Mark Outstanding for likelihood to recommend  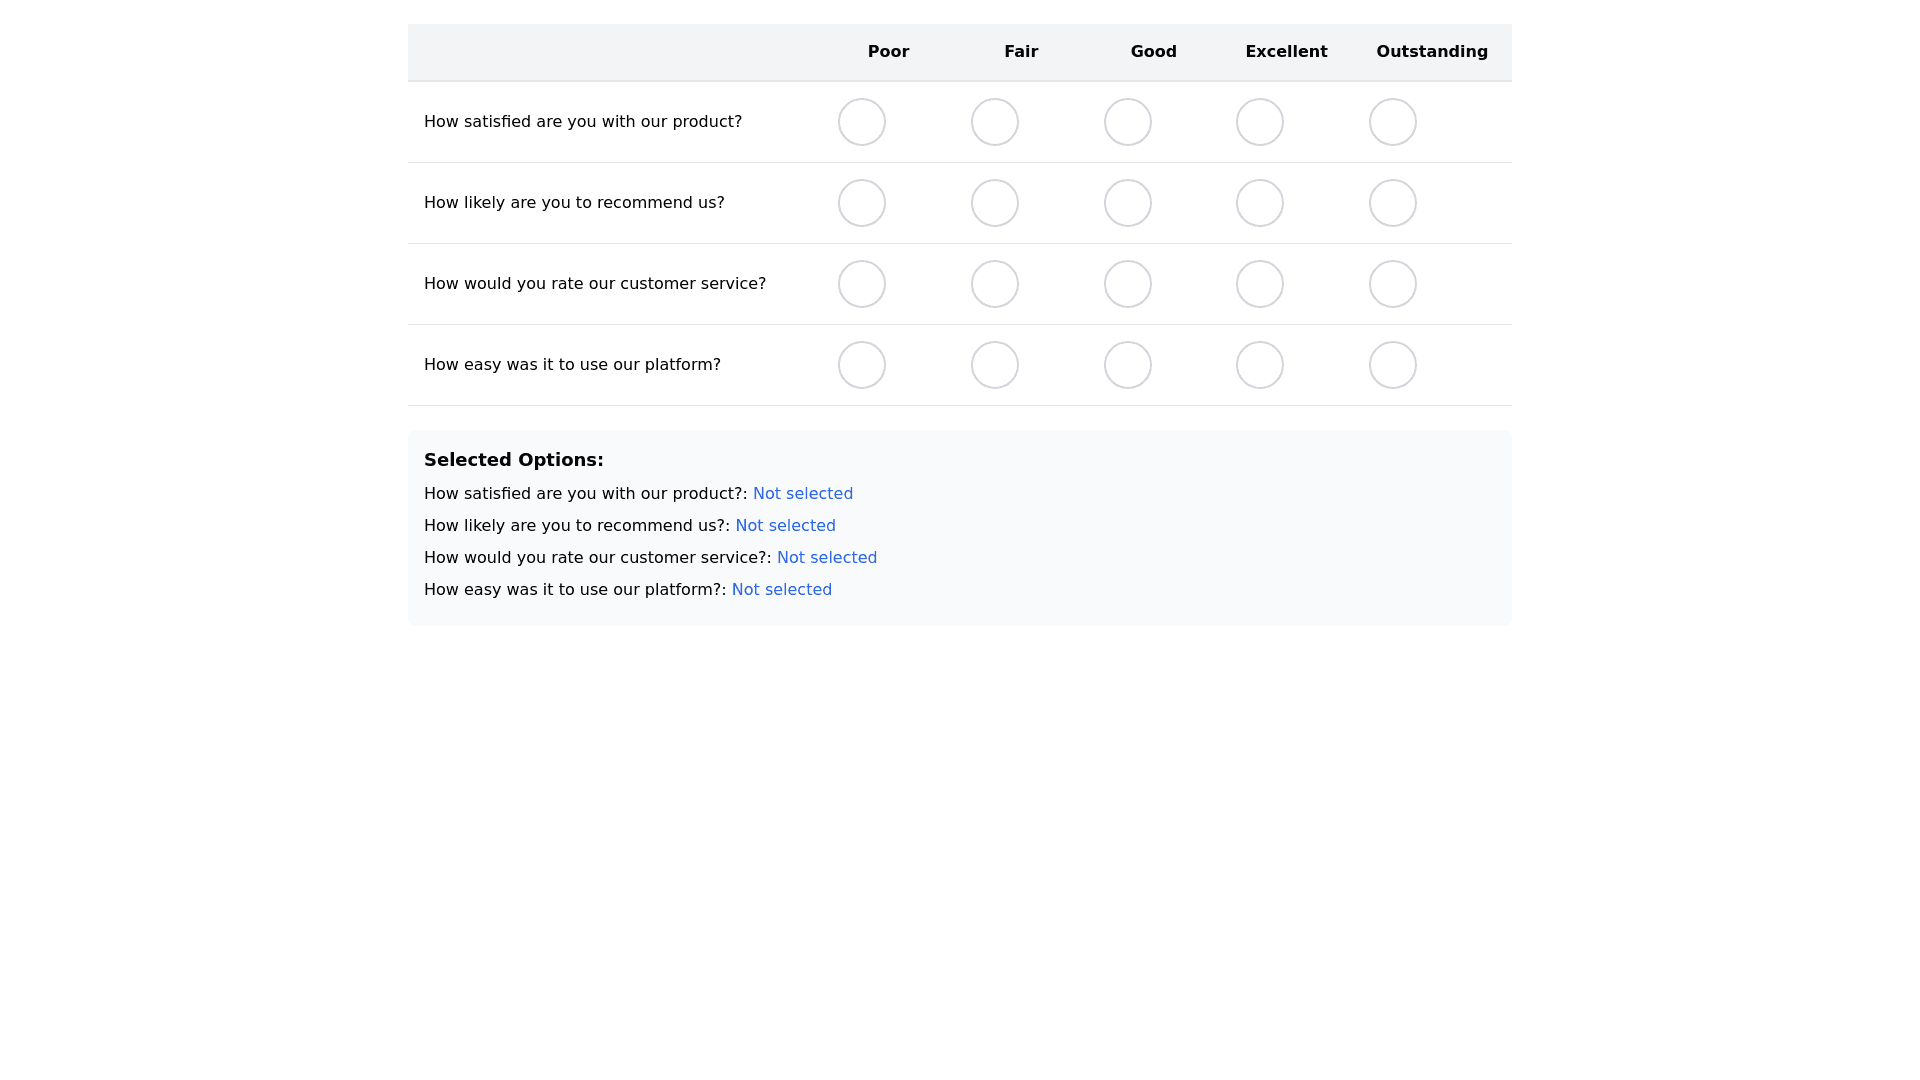pyautogui.click(x=1393, y=203)
